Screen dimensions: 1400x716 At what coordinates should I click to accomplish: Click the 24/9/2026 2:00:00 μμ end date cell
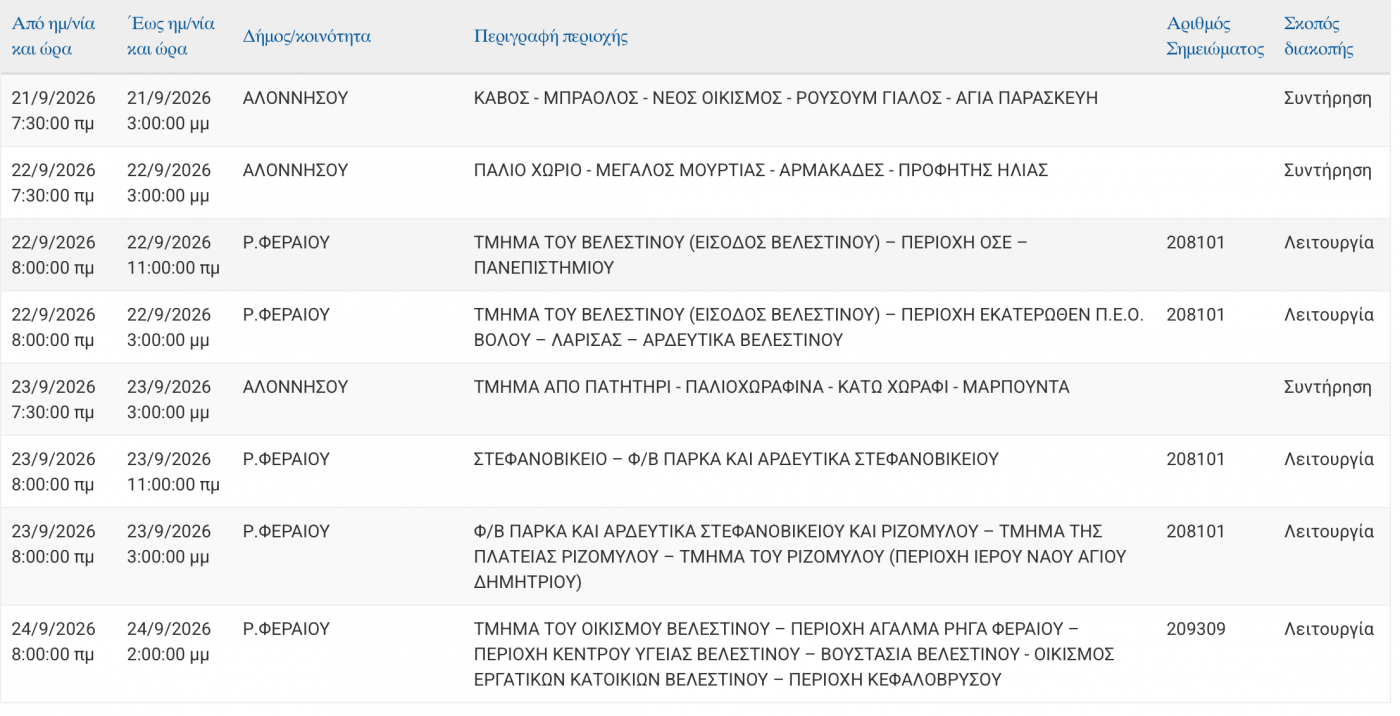[169, 642]
